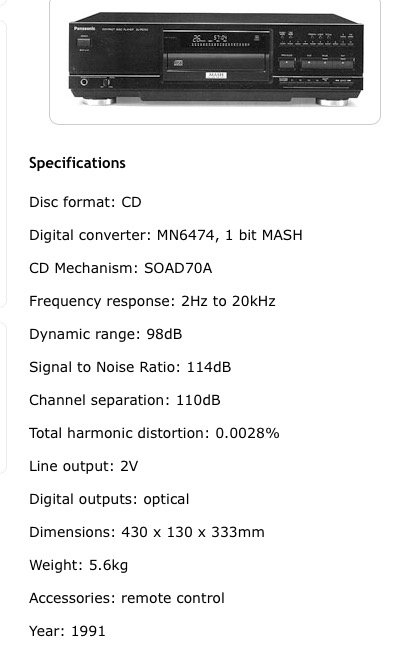
Task: Click the Panasonic logo on the player
Action: pyautogui.click(x=85, y=29)
